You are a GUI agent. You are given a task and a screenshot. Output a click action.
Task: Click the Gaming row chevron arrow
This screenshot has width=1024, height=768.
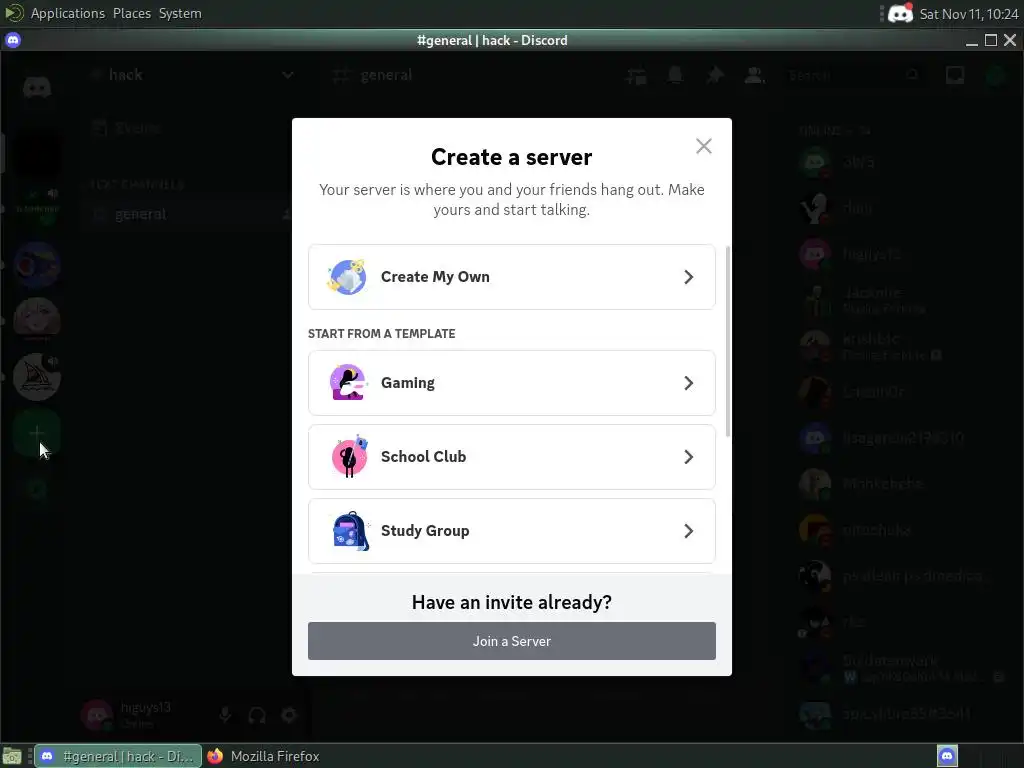(x=688, y=383)
